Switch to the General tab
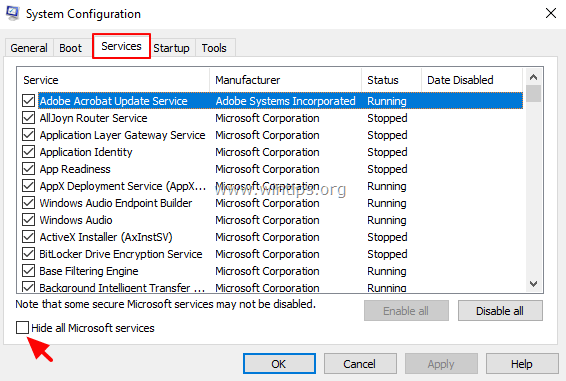The width and height of the screenshot is (566, 381). [29, 48]
